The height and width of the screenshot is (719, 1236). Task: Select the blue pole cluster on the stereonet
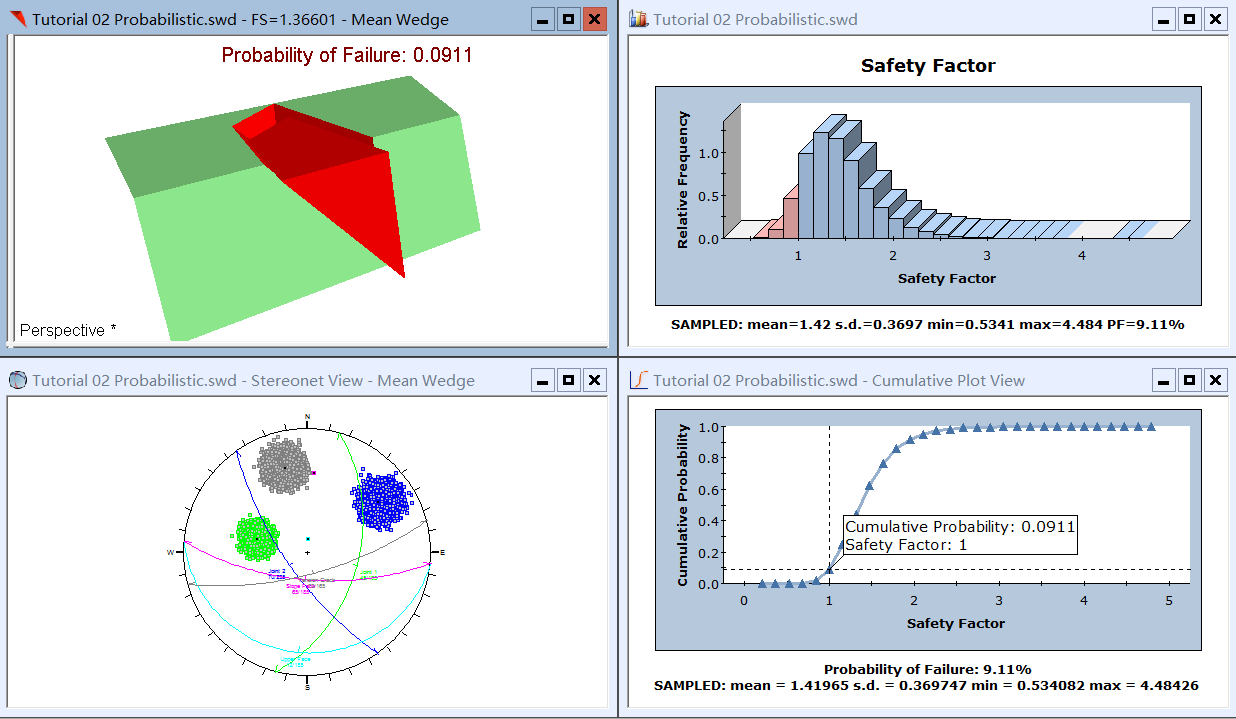381,499
